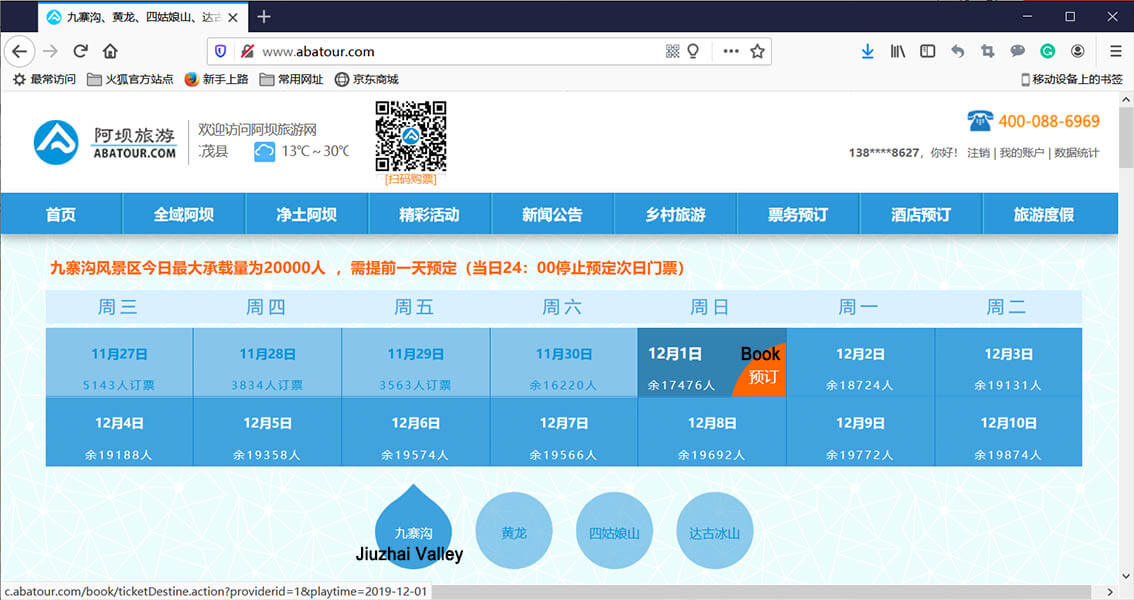Open the chat bubble toolbar icon

coord(1018,51)
